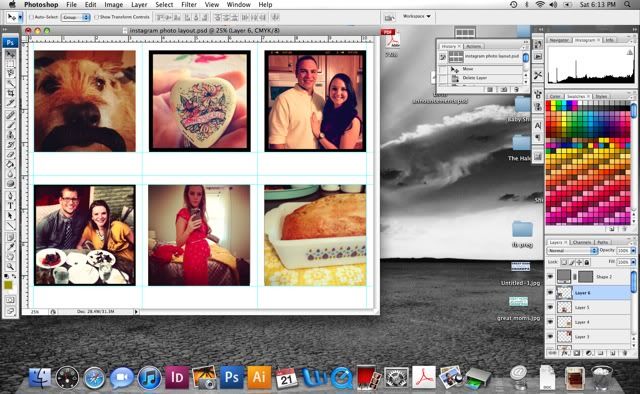Open the Illustrator app from the dock
The height and width of the screenshot is (394, 640).
pyautogui.click(x=259, y=376)
